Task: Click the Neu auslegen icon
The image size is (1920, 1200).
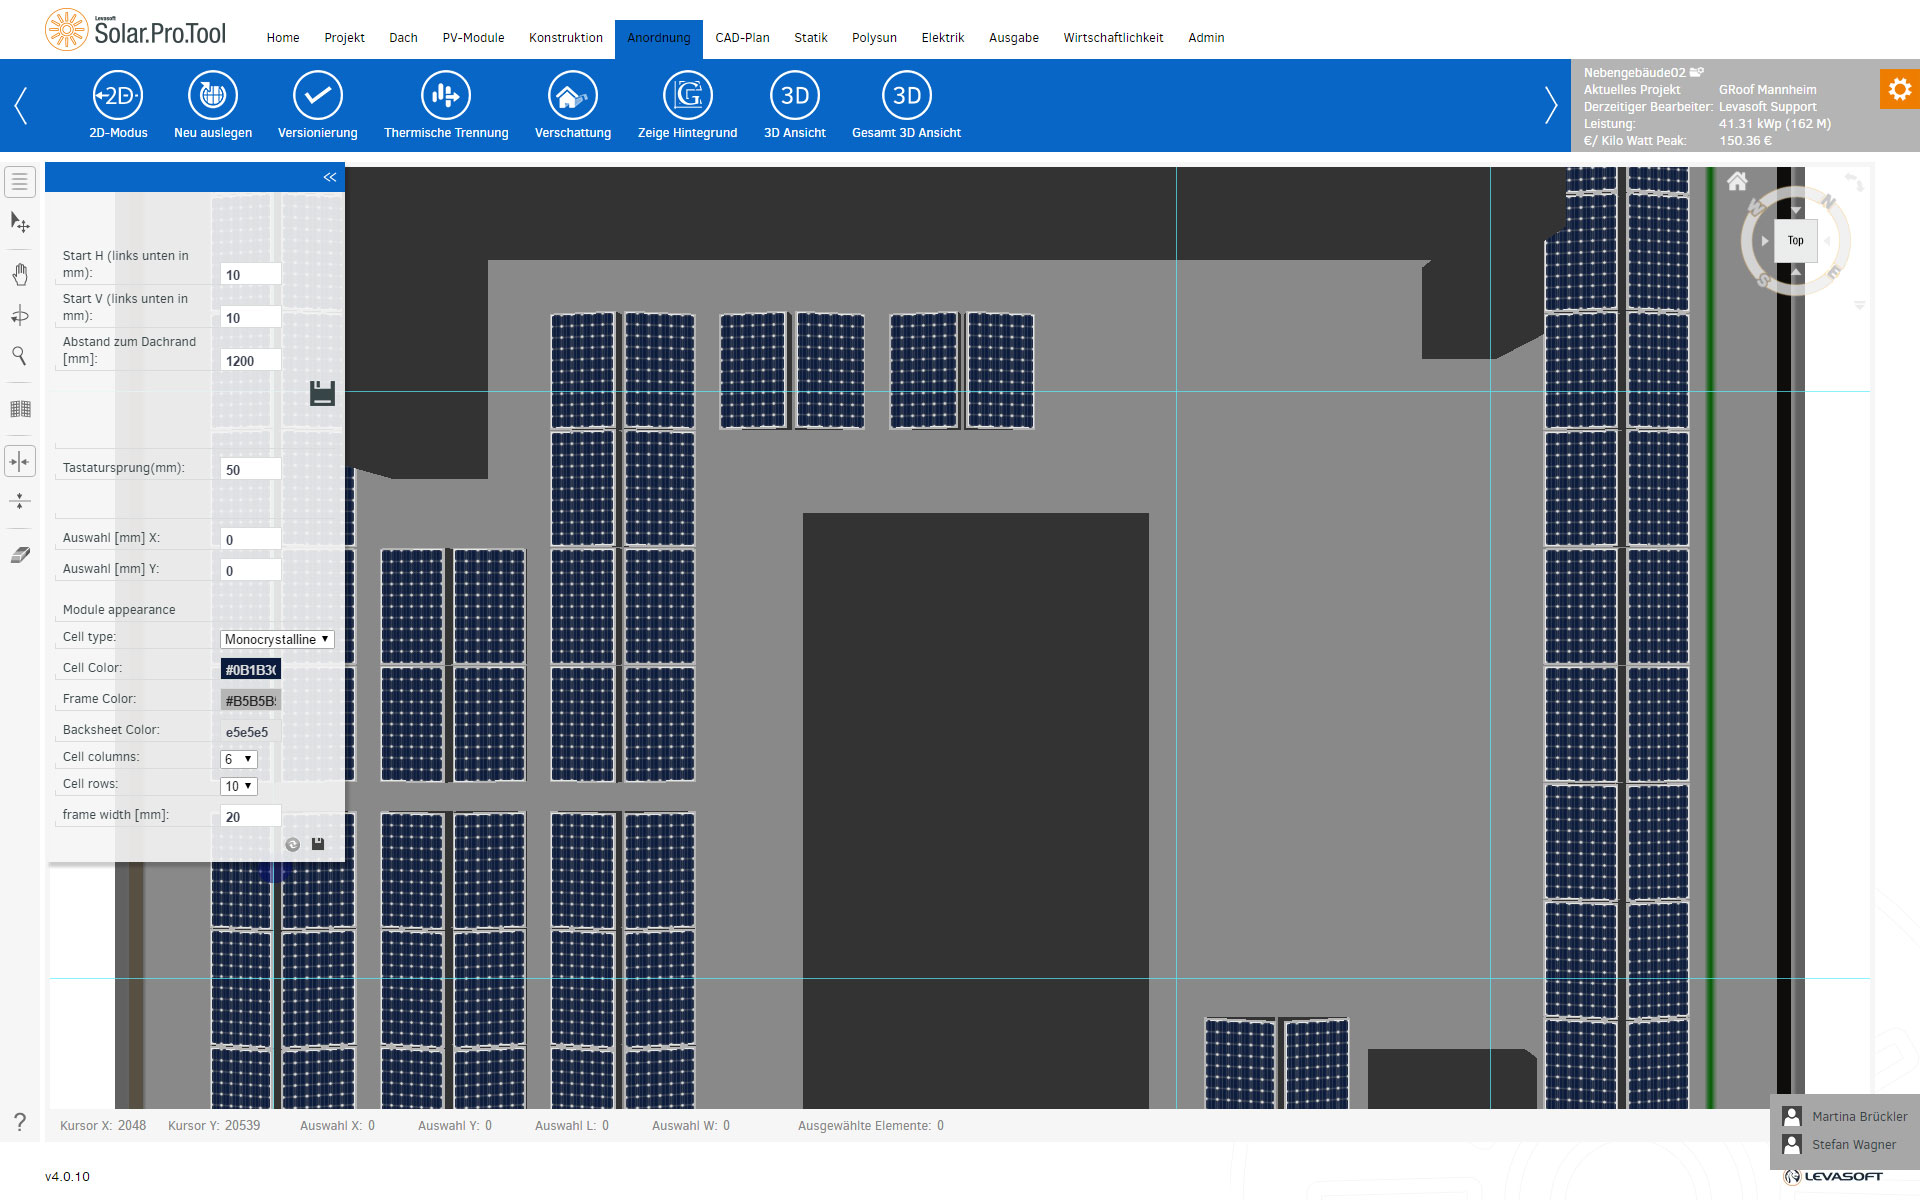Action: click(x=213, y=97)
